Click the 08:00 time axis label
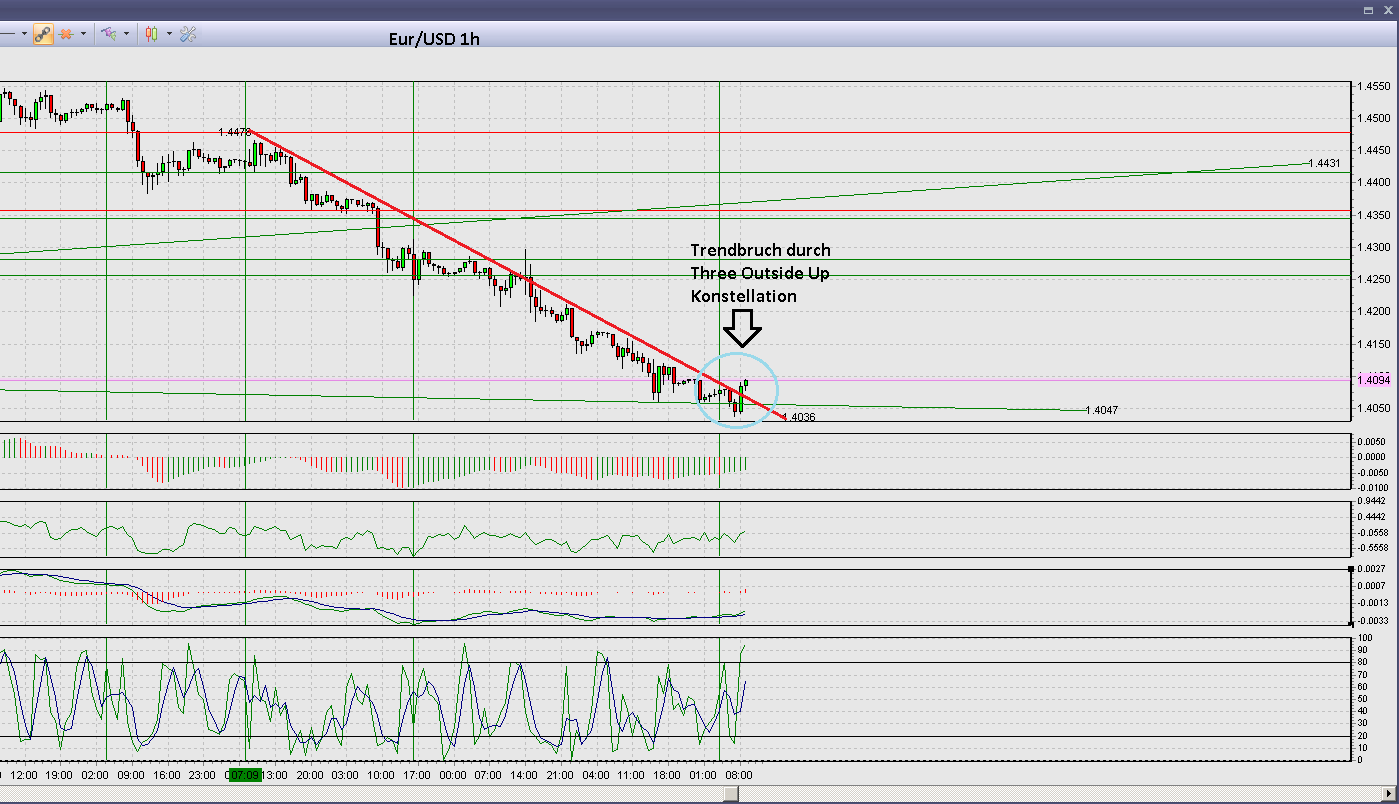 pyautogui.click(x=738, y=775)
